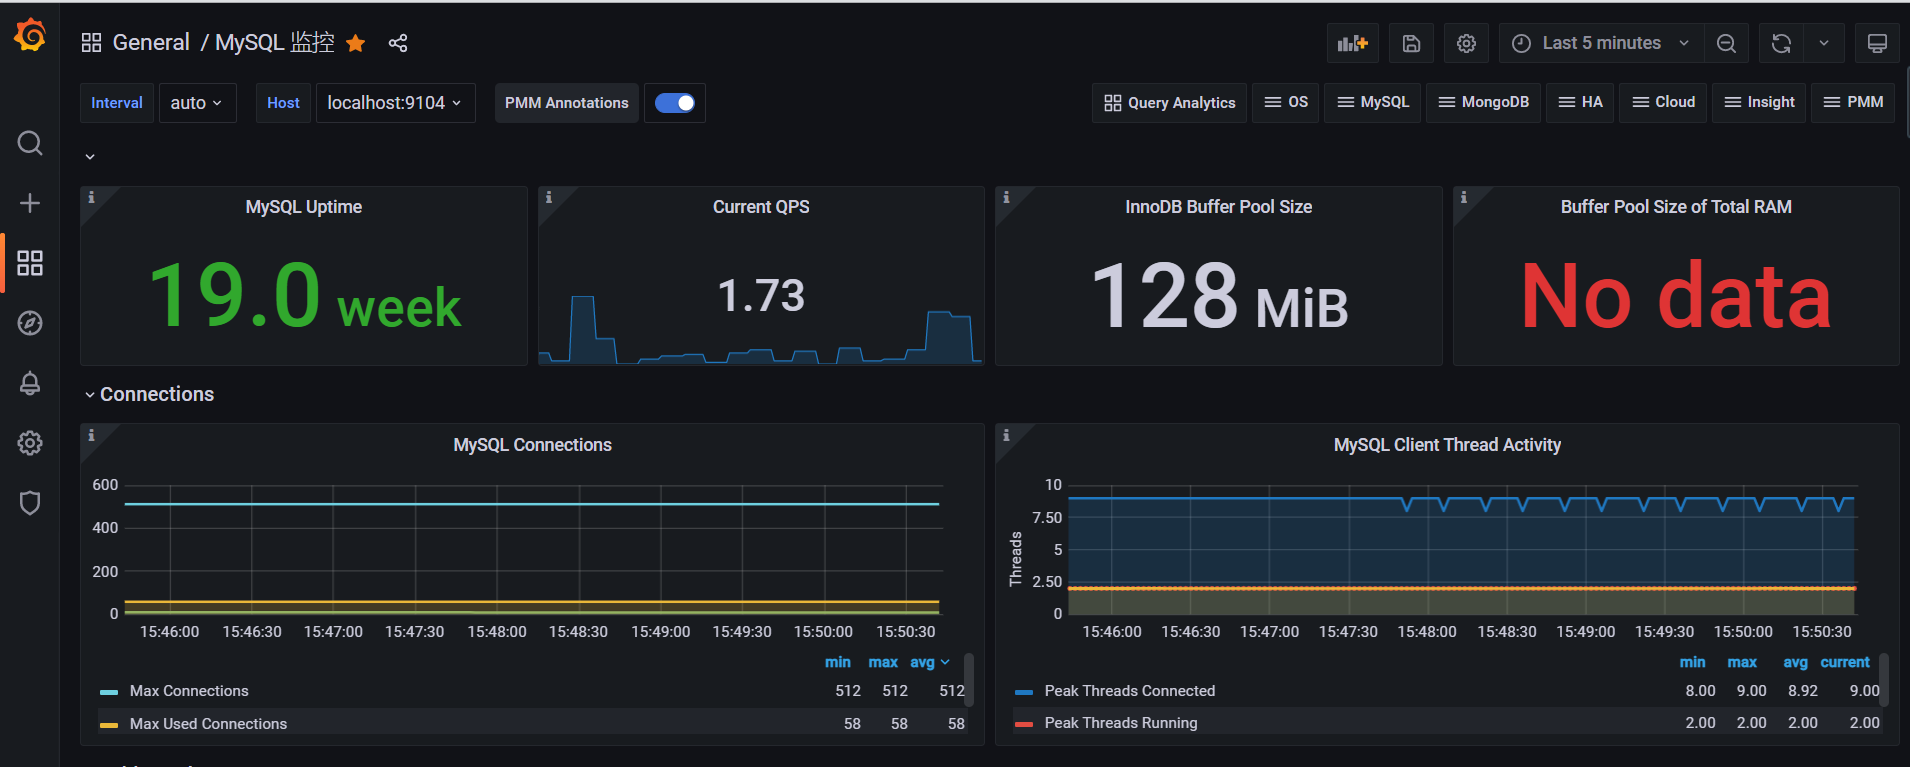
Task: Go to the General folder breadcrumb
Action: [x=151, y=43]
